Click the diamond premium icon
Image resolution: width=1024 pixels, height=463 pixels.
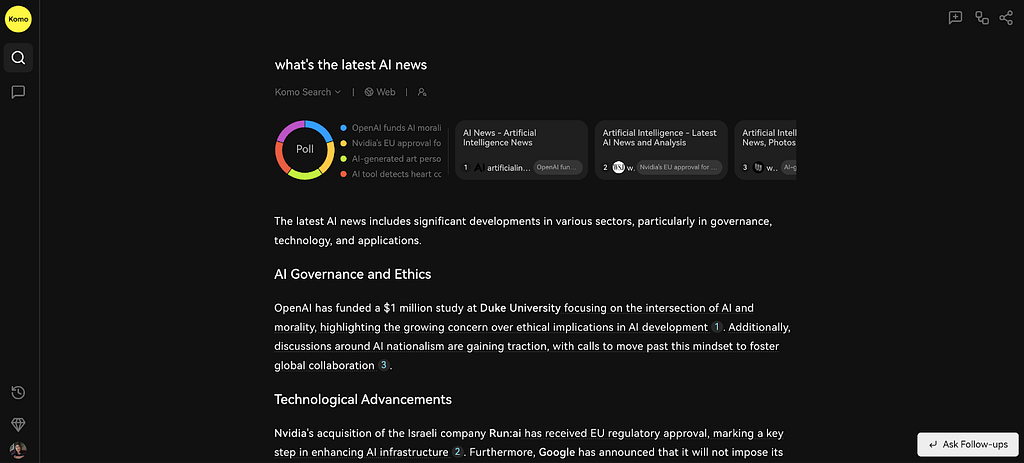pos(18,424)
